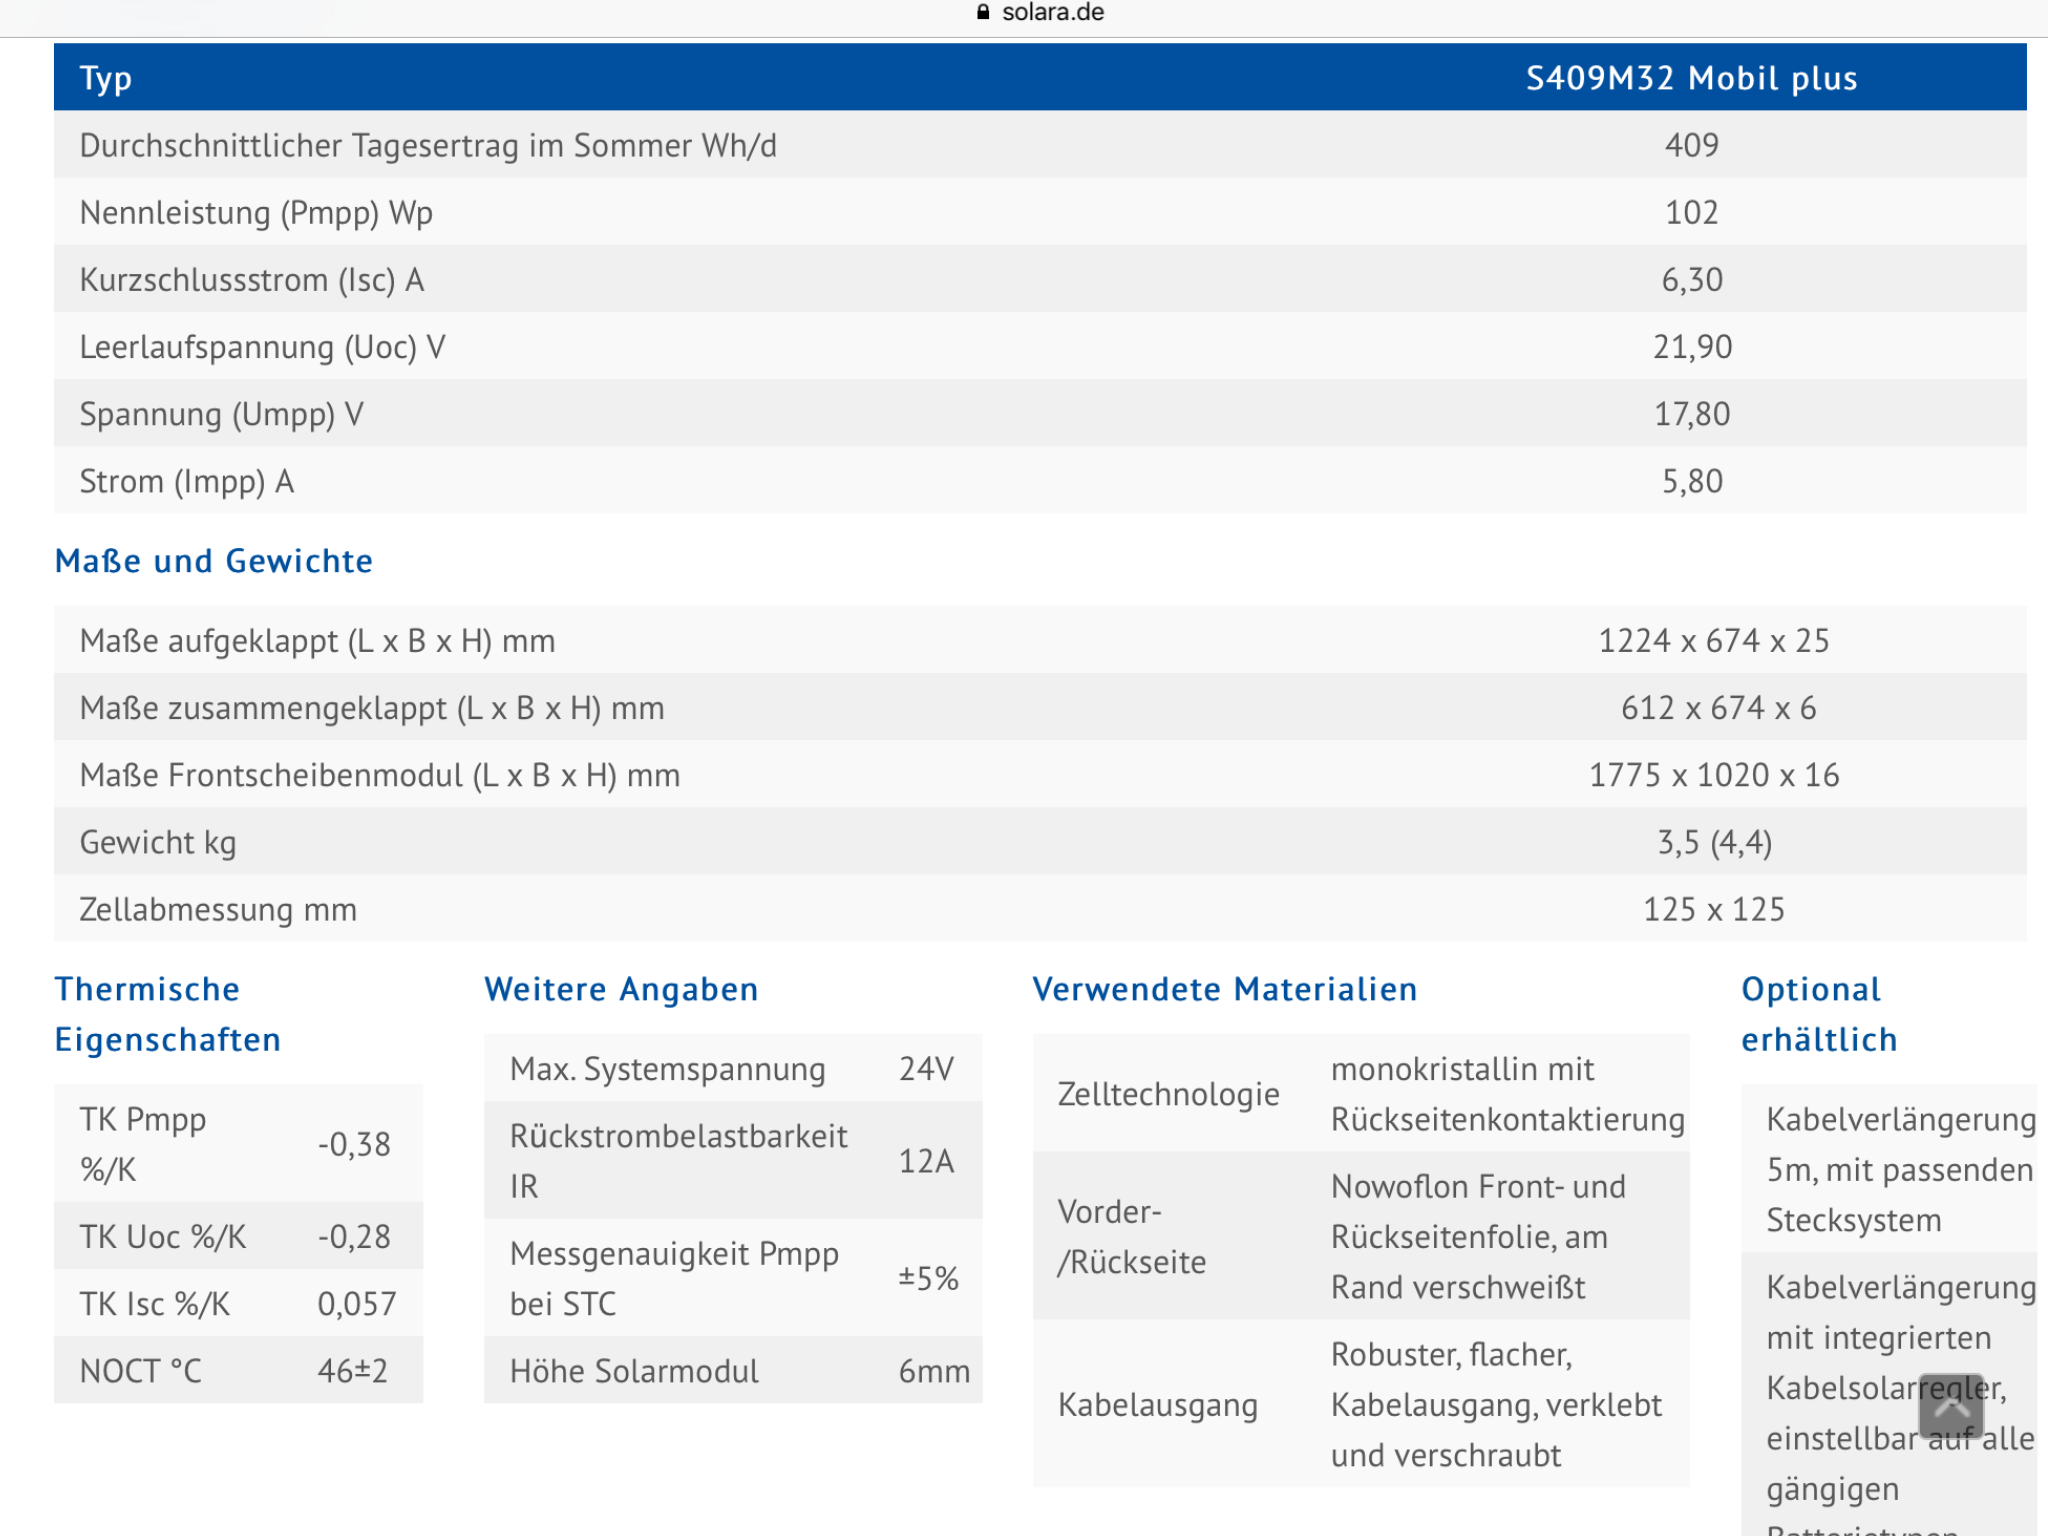Click the value 5,80
The width and height of the screenshot is (2048, 1536).
[x=1692, y=481]
